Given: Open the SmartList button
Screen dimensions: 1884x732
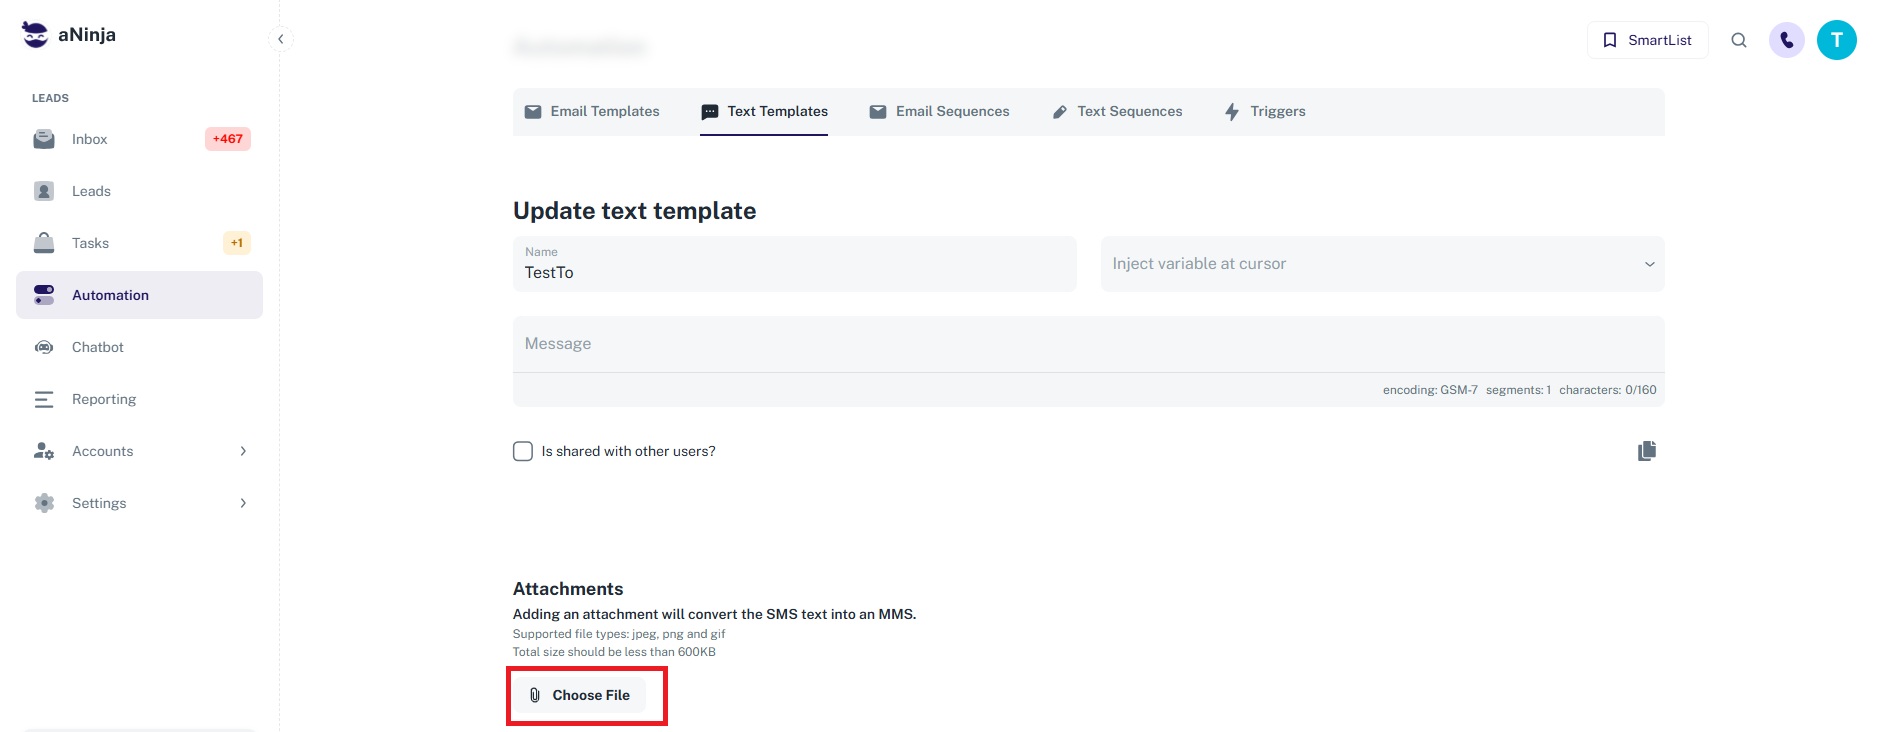Looking at the screenshot, I should pos(1647,40).
